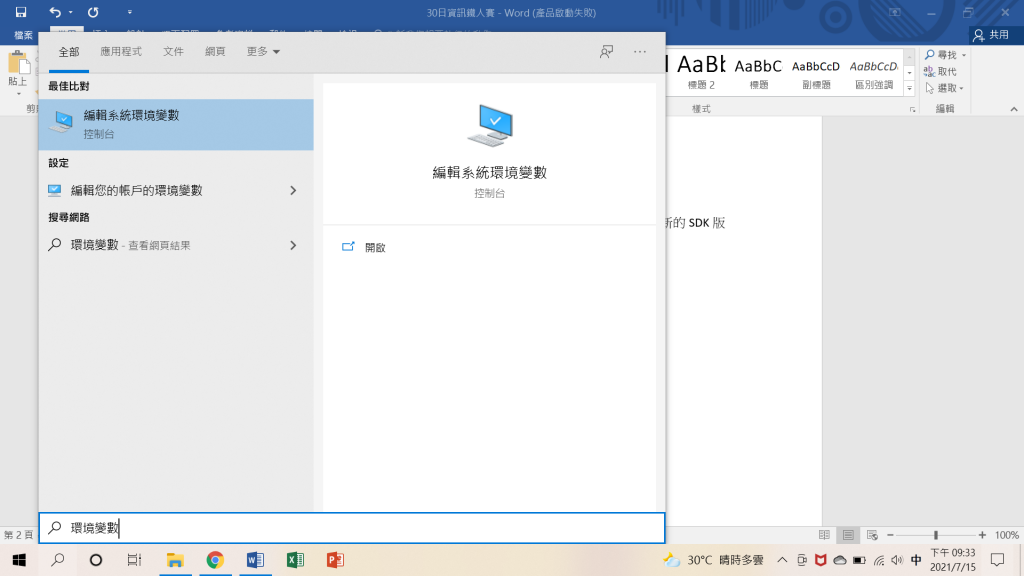Click the zoom slider handle
The height and width of the screenshot is (576, 1024).
pyautogui.click(x=935, y=535)
